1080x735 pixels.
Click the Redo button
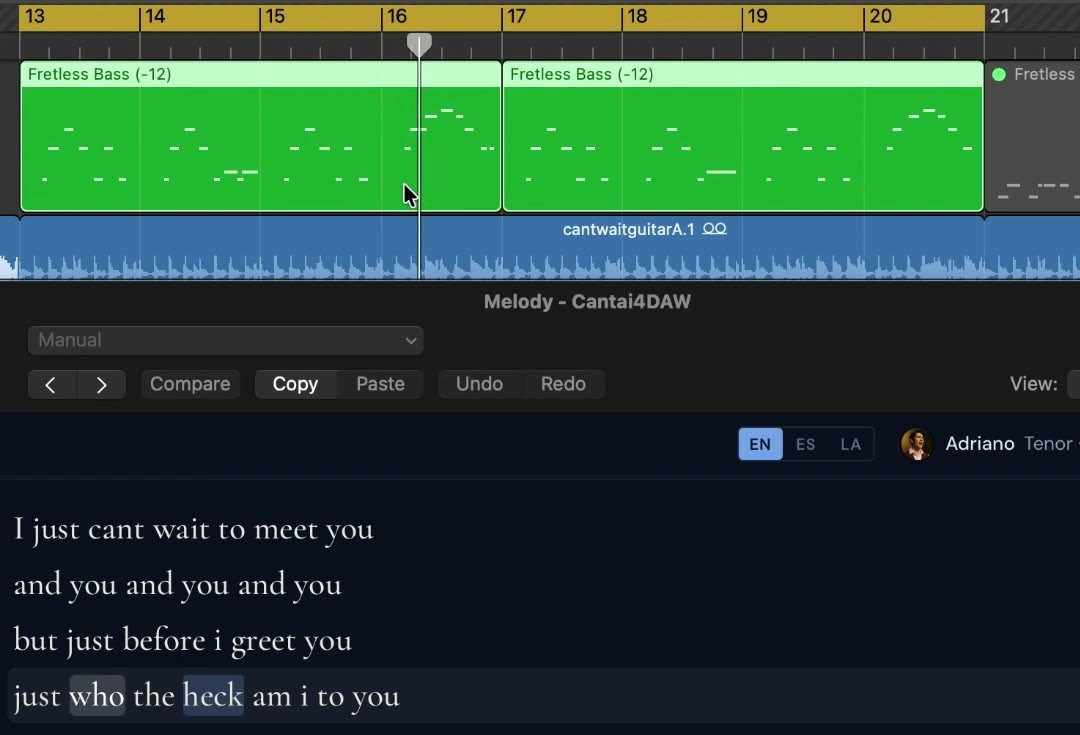click(x=563, y=384)
